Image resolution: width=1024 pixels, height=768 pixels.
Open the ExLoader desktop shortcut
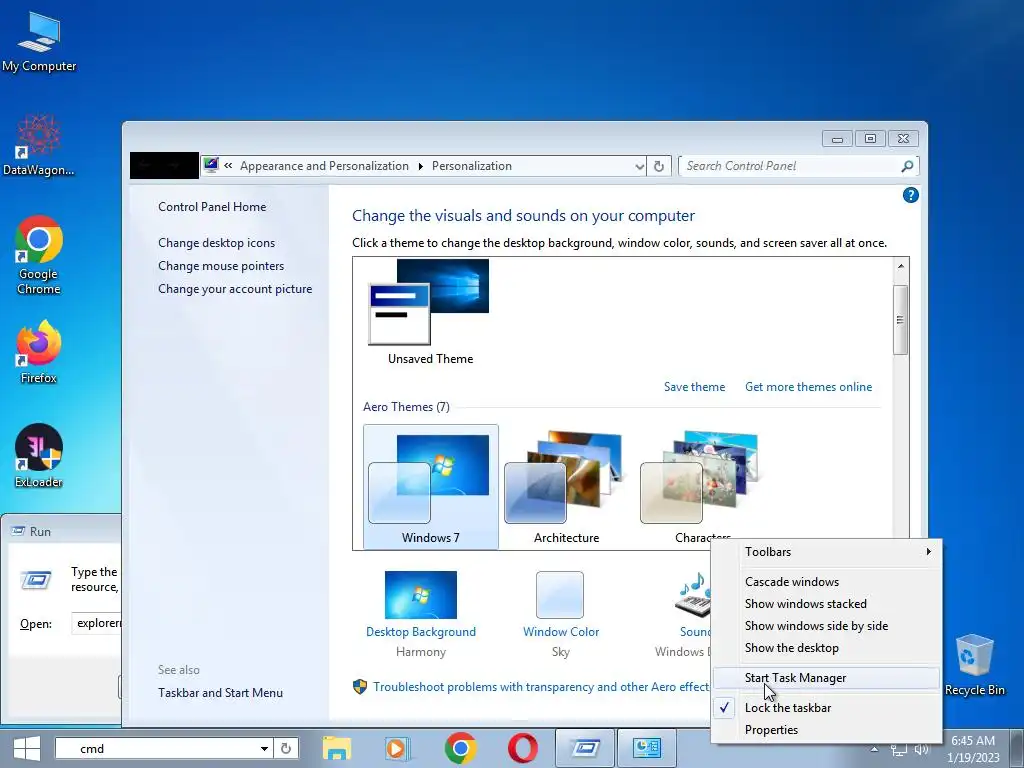(39, 456)
